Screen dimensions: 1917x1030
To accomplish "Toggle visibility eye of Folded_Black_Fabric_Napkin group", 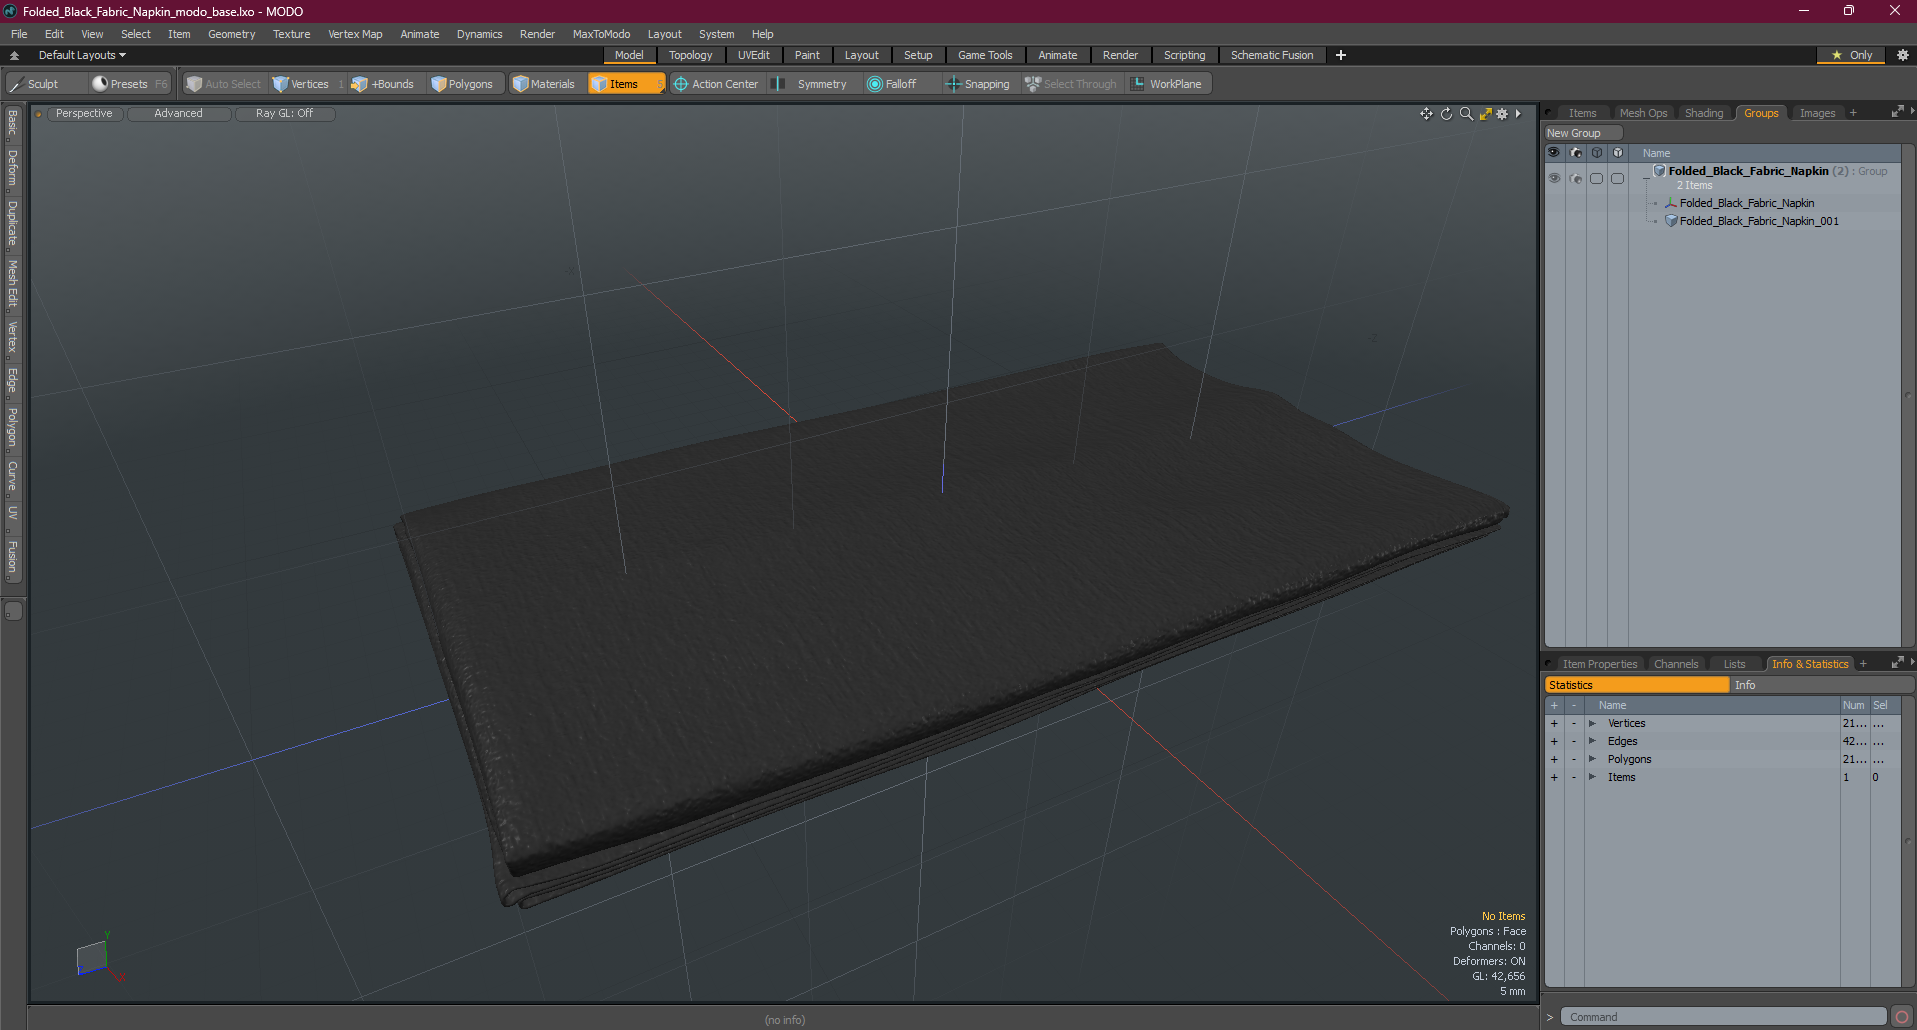I will [x=1554, y=178].
